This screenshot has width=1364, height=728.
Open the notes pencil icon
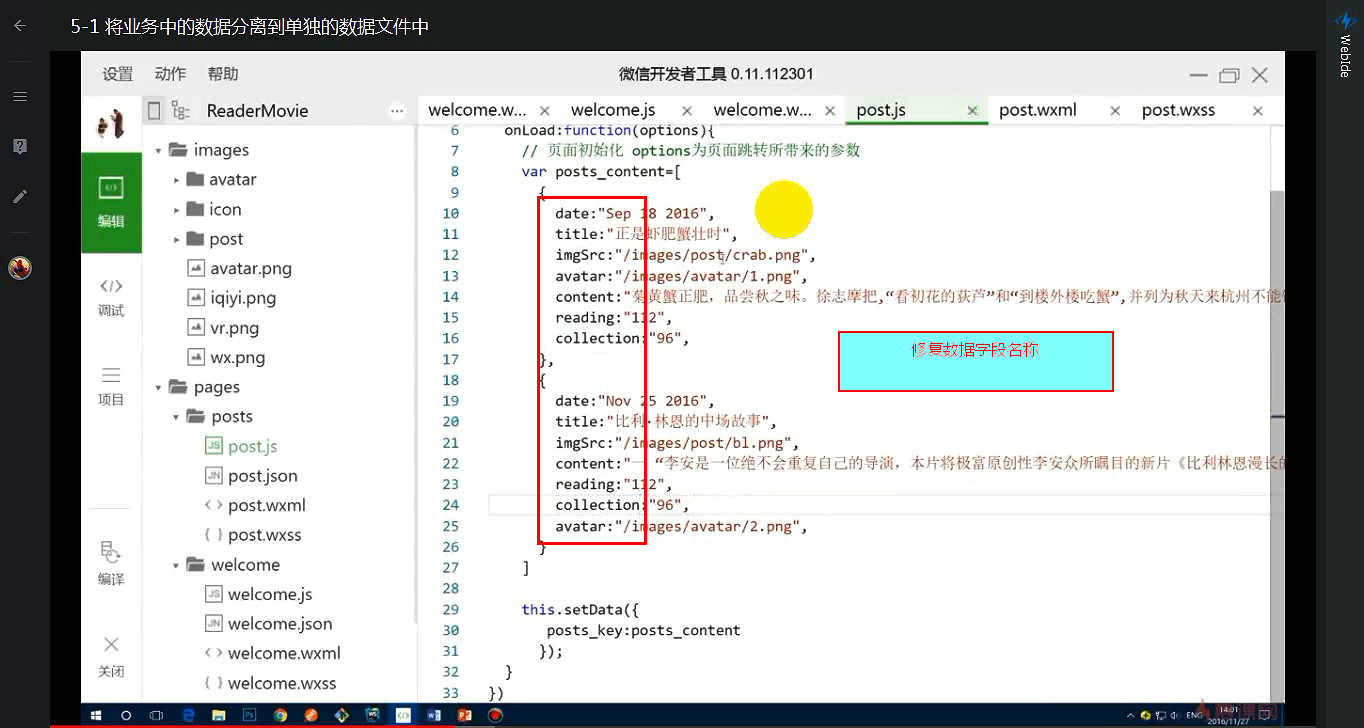19,197
